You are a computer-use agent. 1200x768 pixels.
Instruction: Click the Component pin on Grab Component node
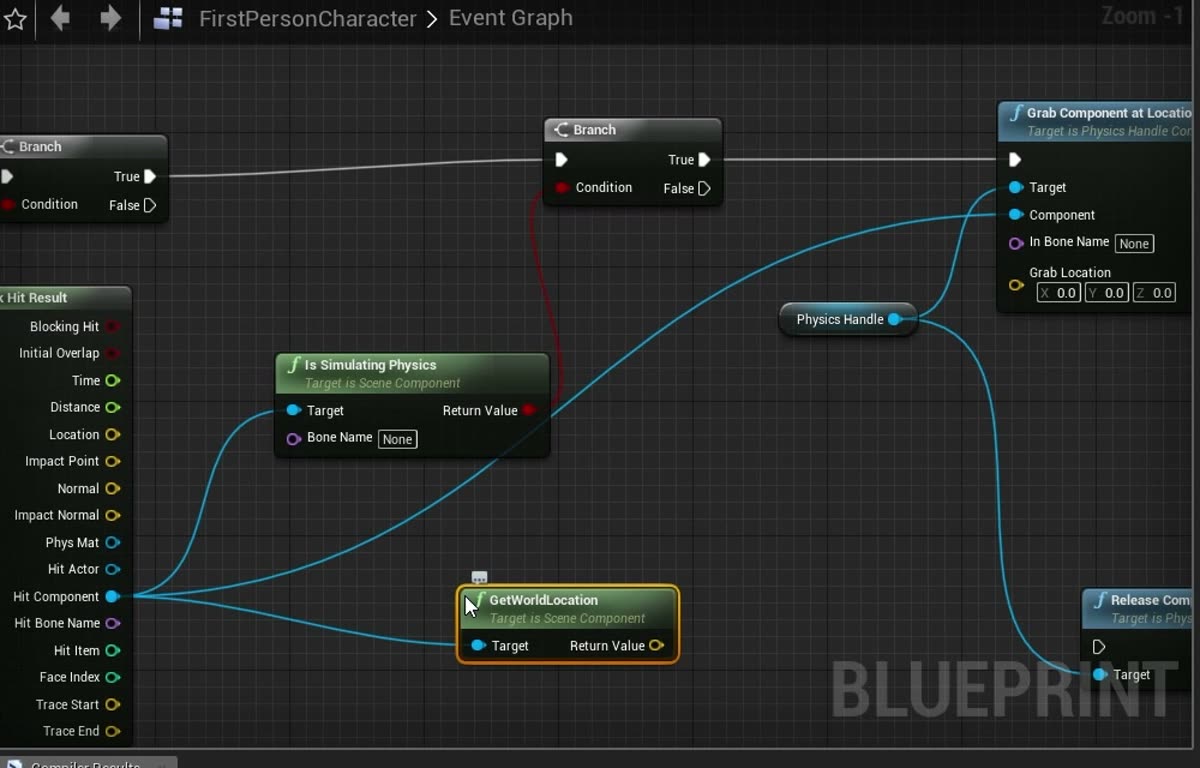(1016, 215)
